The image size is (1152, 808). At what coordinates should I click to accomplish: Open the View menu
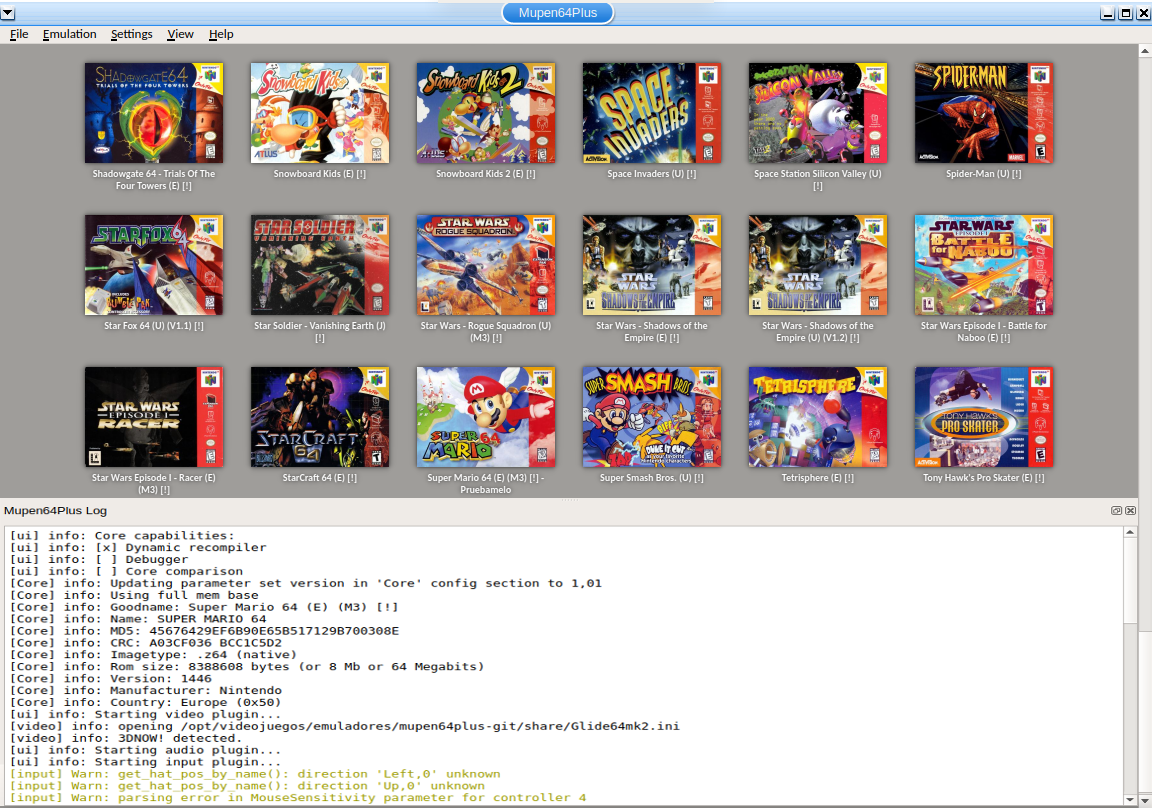180,34
